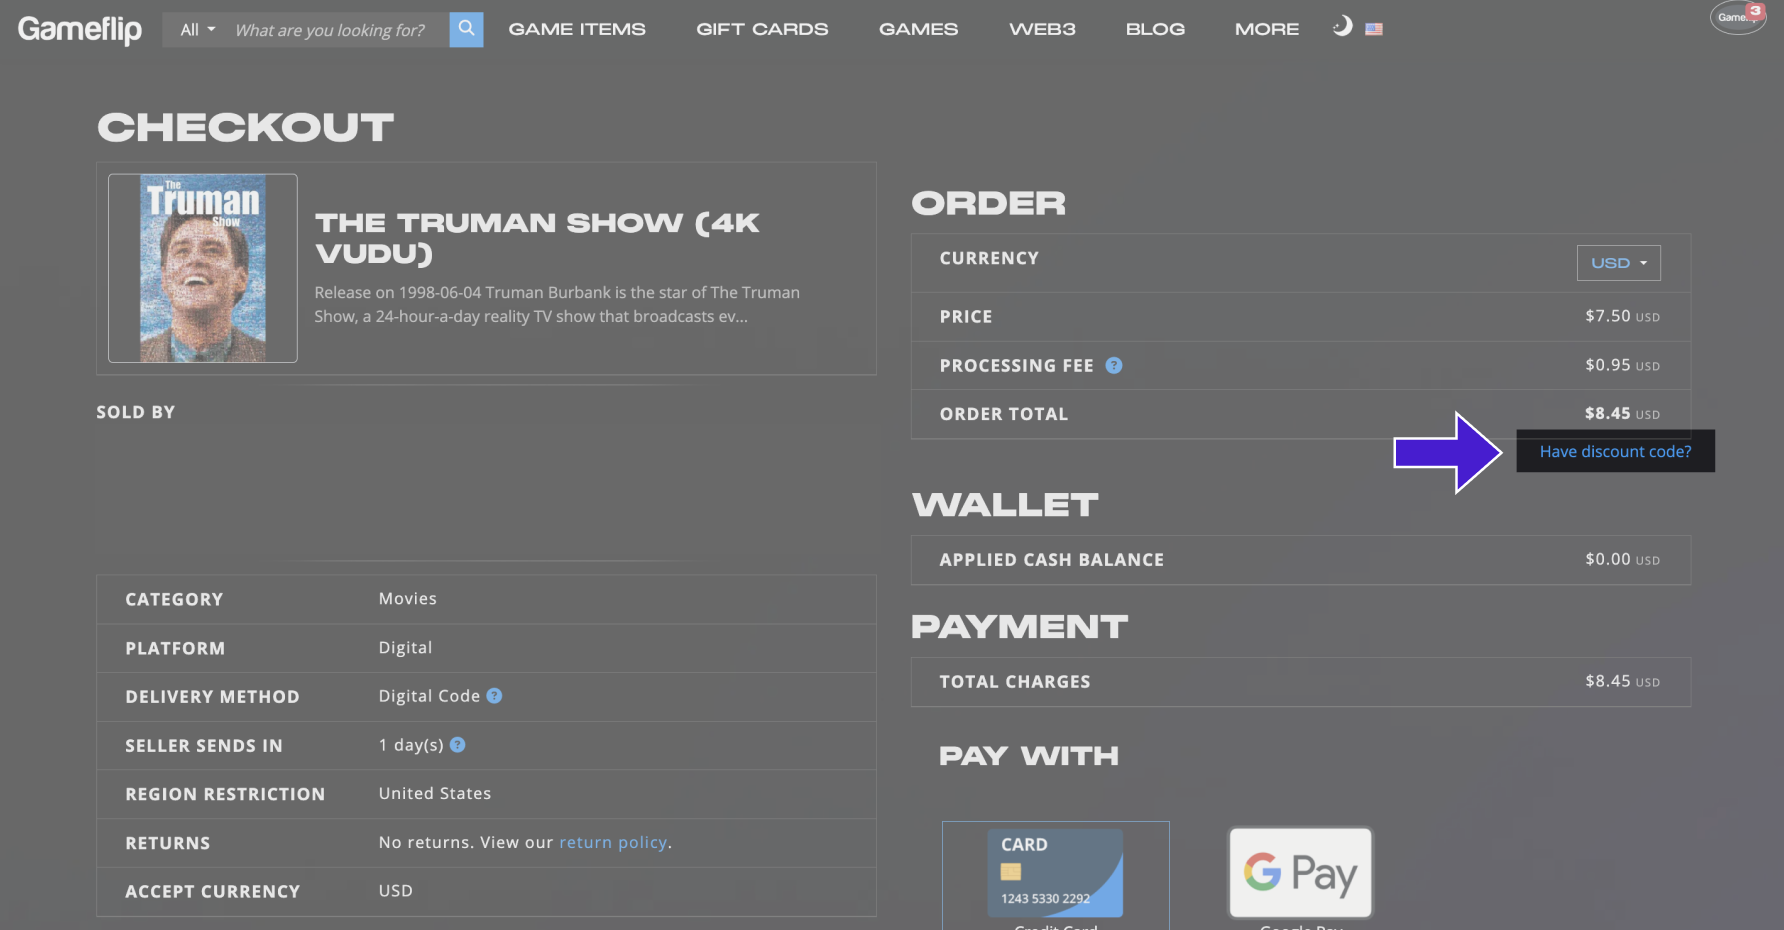
Task: Click The Truman Show listing title
Action: pyautogui.click(x=537, y=238)
